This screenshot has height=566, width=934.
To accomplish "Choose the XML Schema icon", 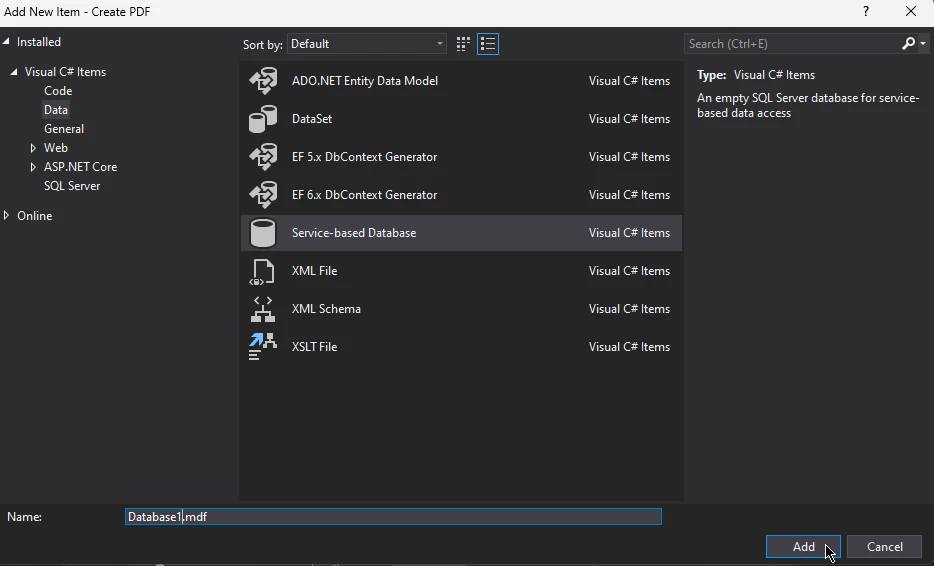I will tap(263, 309).
